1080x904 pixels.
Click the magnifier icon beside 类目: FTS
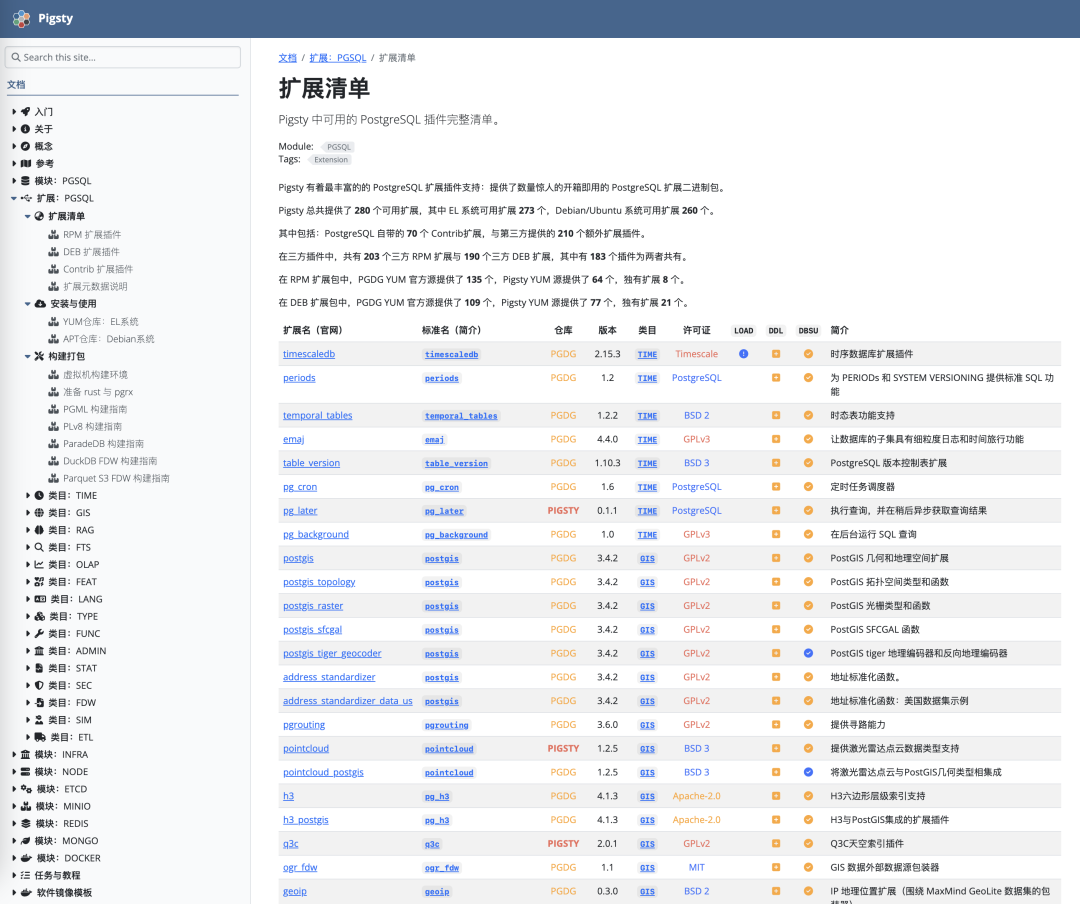click(39, 547)
